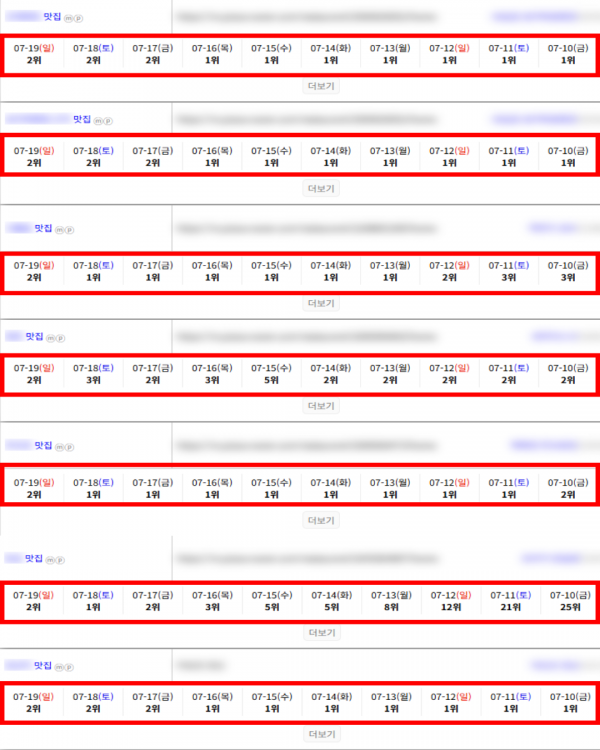Open the 'm' icon in second 맛집 row

pos(98,121)
